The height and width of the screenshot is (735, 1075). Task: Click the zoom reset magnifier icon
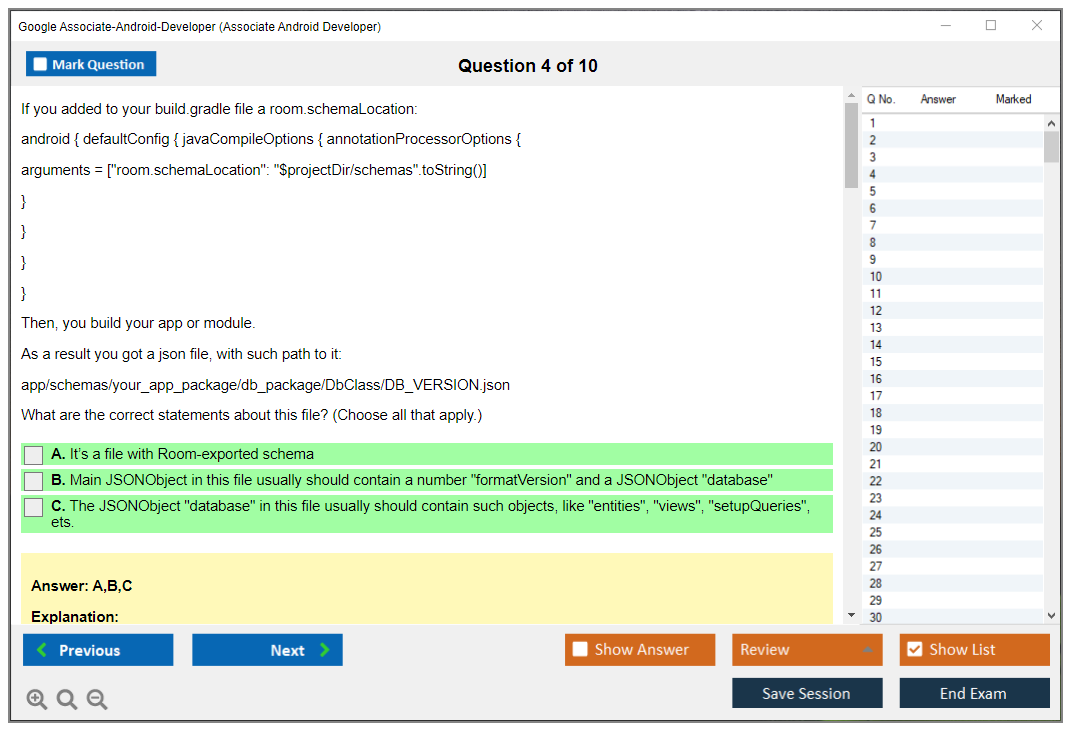coord(67,700)
